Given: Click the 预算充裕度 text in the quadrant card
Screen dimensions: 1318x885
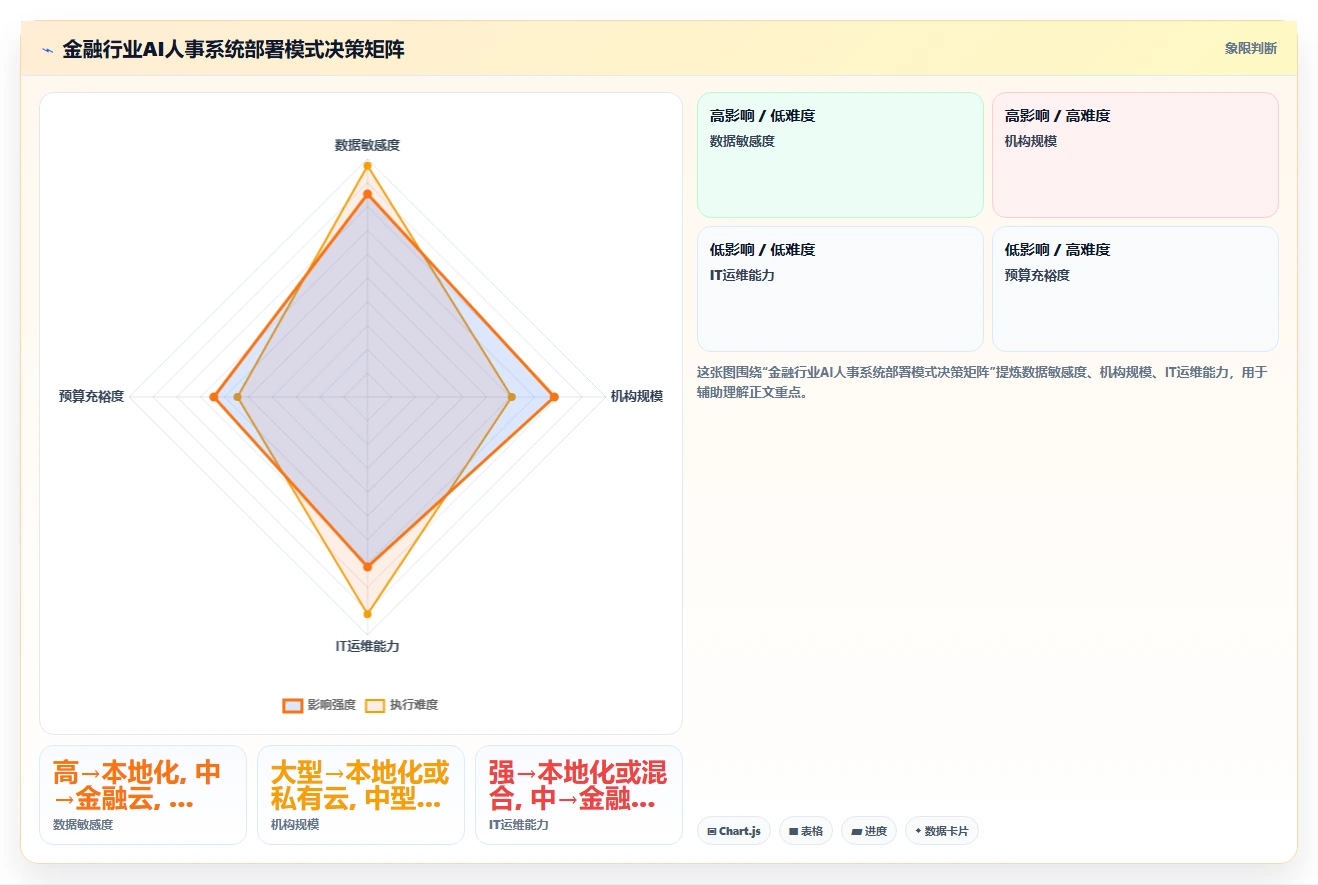Looking at the screenshot, I should 1037,275.
